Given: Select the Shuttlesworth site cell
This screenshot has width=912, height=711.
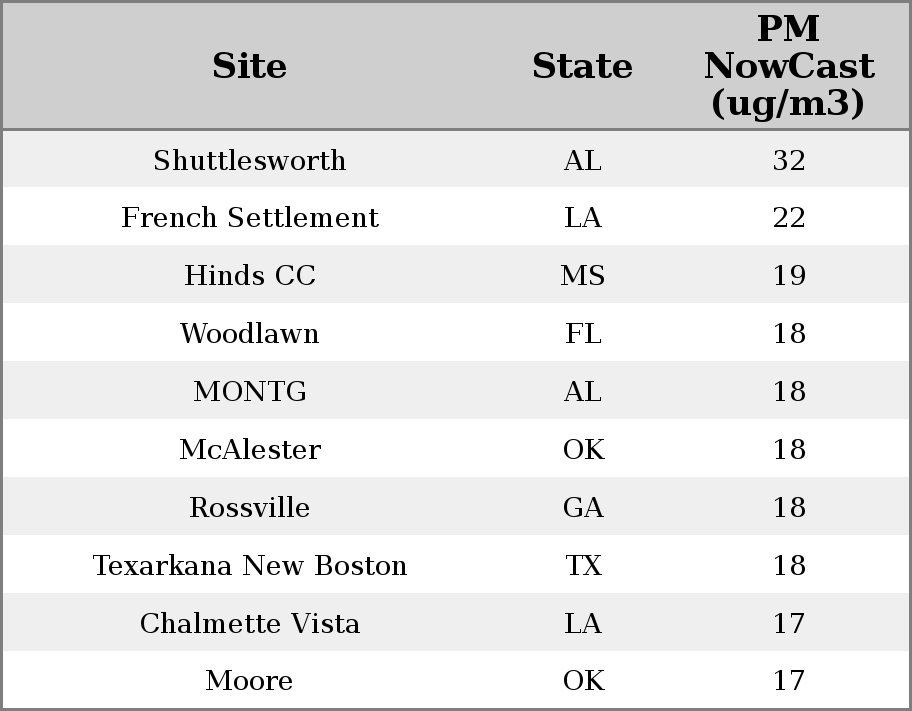Looking at the screenshot, I should [x=250, y=160].
